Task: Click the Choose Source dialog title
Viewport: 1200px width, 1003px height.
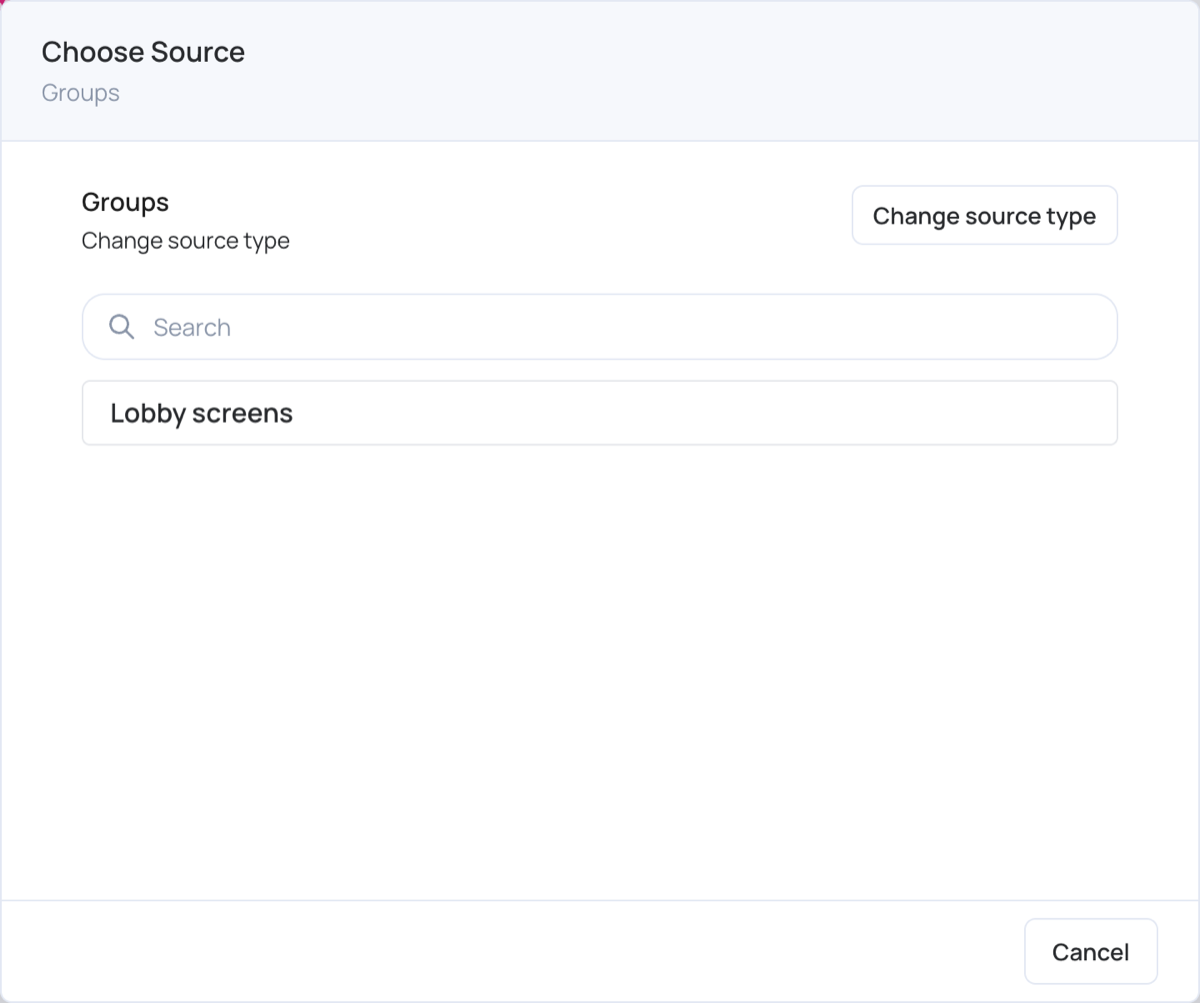Action: click(x=143, y=52)
